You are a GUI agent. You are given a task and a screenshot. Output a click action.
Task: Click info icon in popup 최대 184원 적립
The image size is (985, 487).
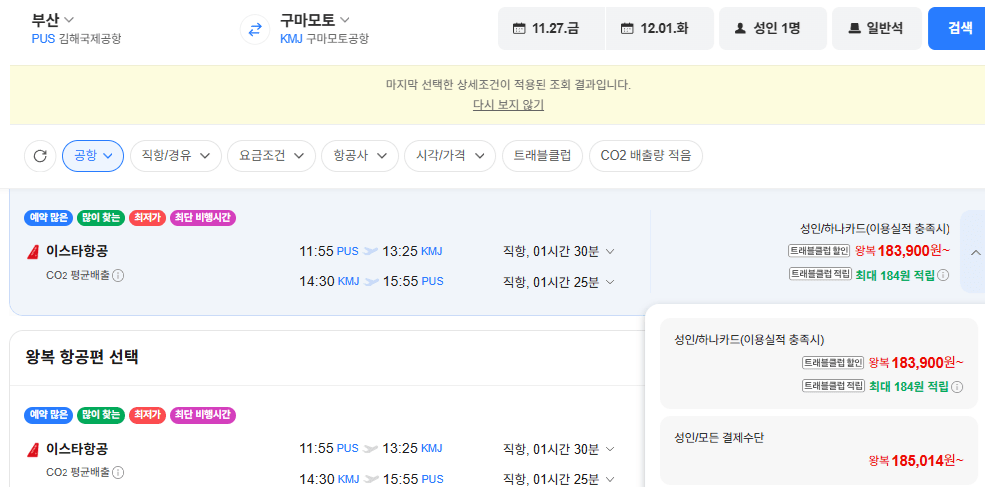pyautogui.click(x=957, y=386)
